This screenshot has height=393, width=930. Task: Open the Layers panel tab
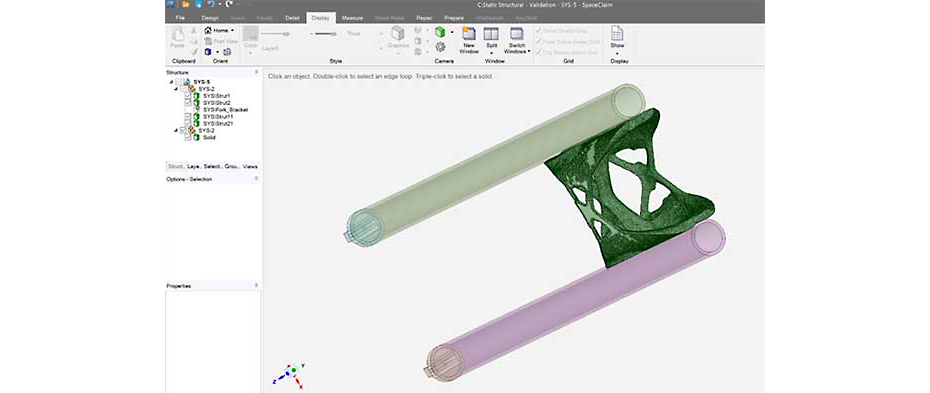tap(194, 167)
